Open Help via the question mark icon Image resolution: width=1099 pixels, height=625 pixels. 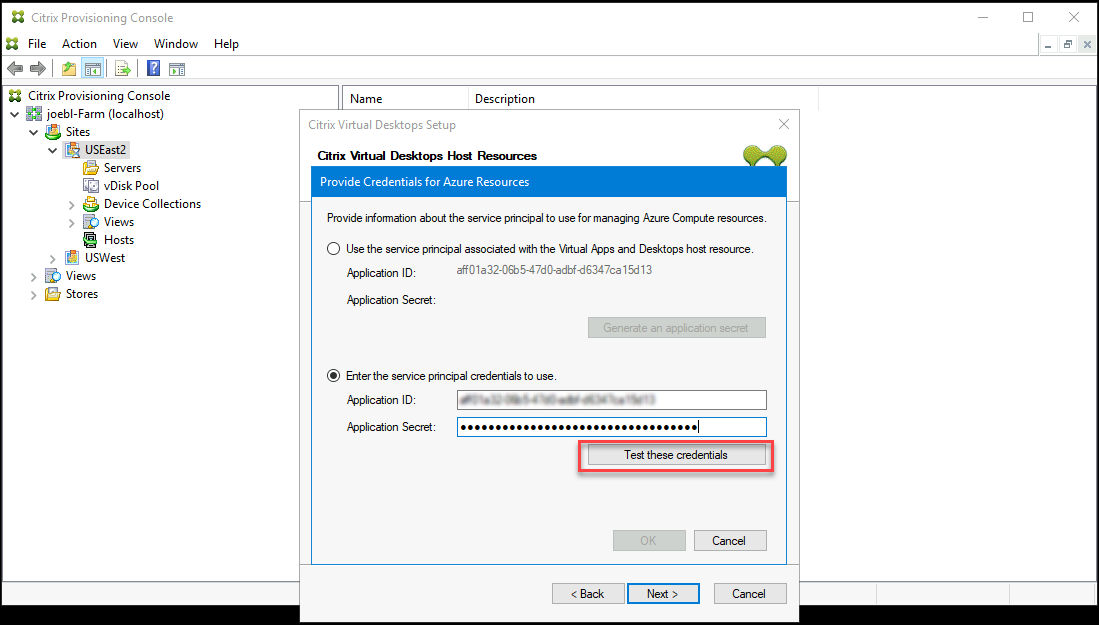152,68
